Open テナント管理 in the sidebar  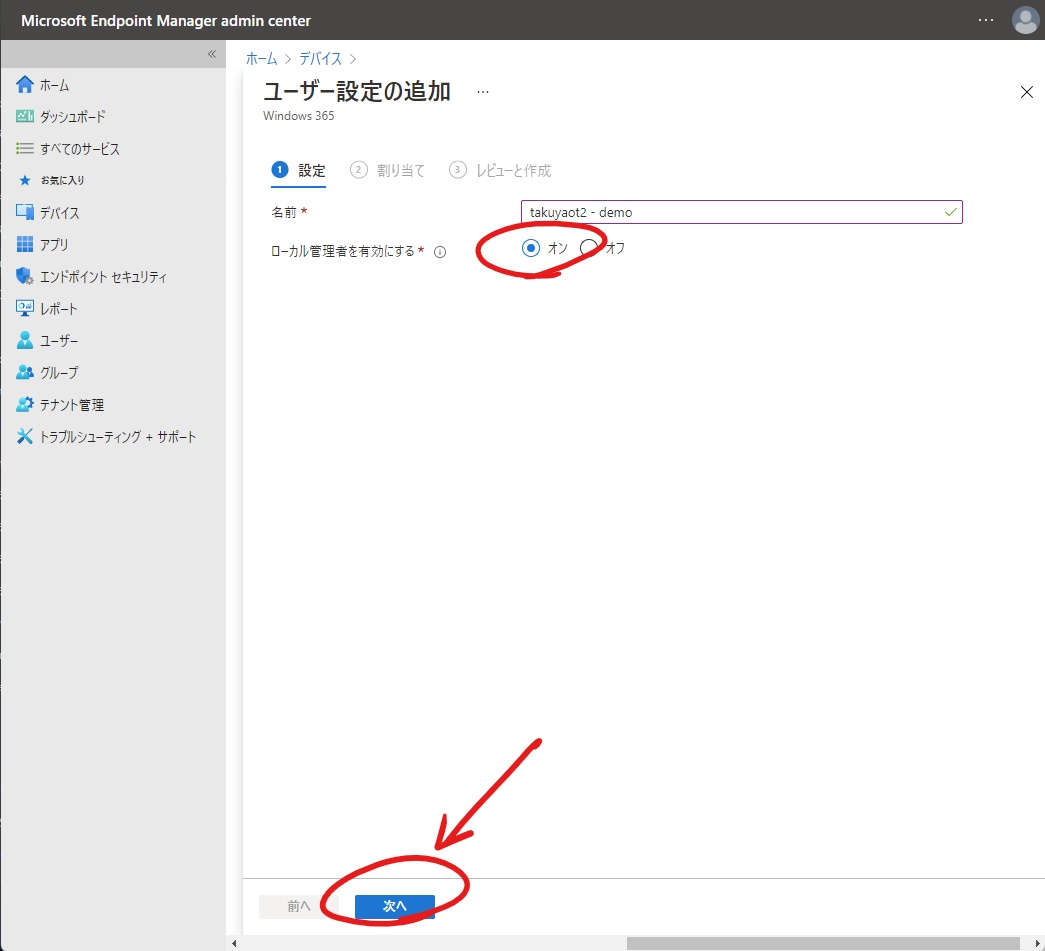pyautogui.click(x=72, y=405)
